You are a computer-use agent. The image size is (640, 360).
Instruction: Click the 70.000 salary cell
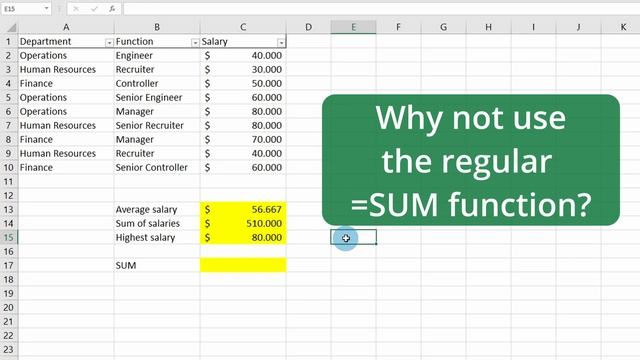tap(243, 140)
